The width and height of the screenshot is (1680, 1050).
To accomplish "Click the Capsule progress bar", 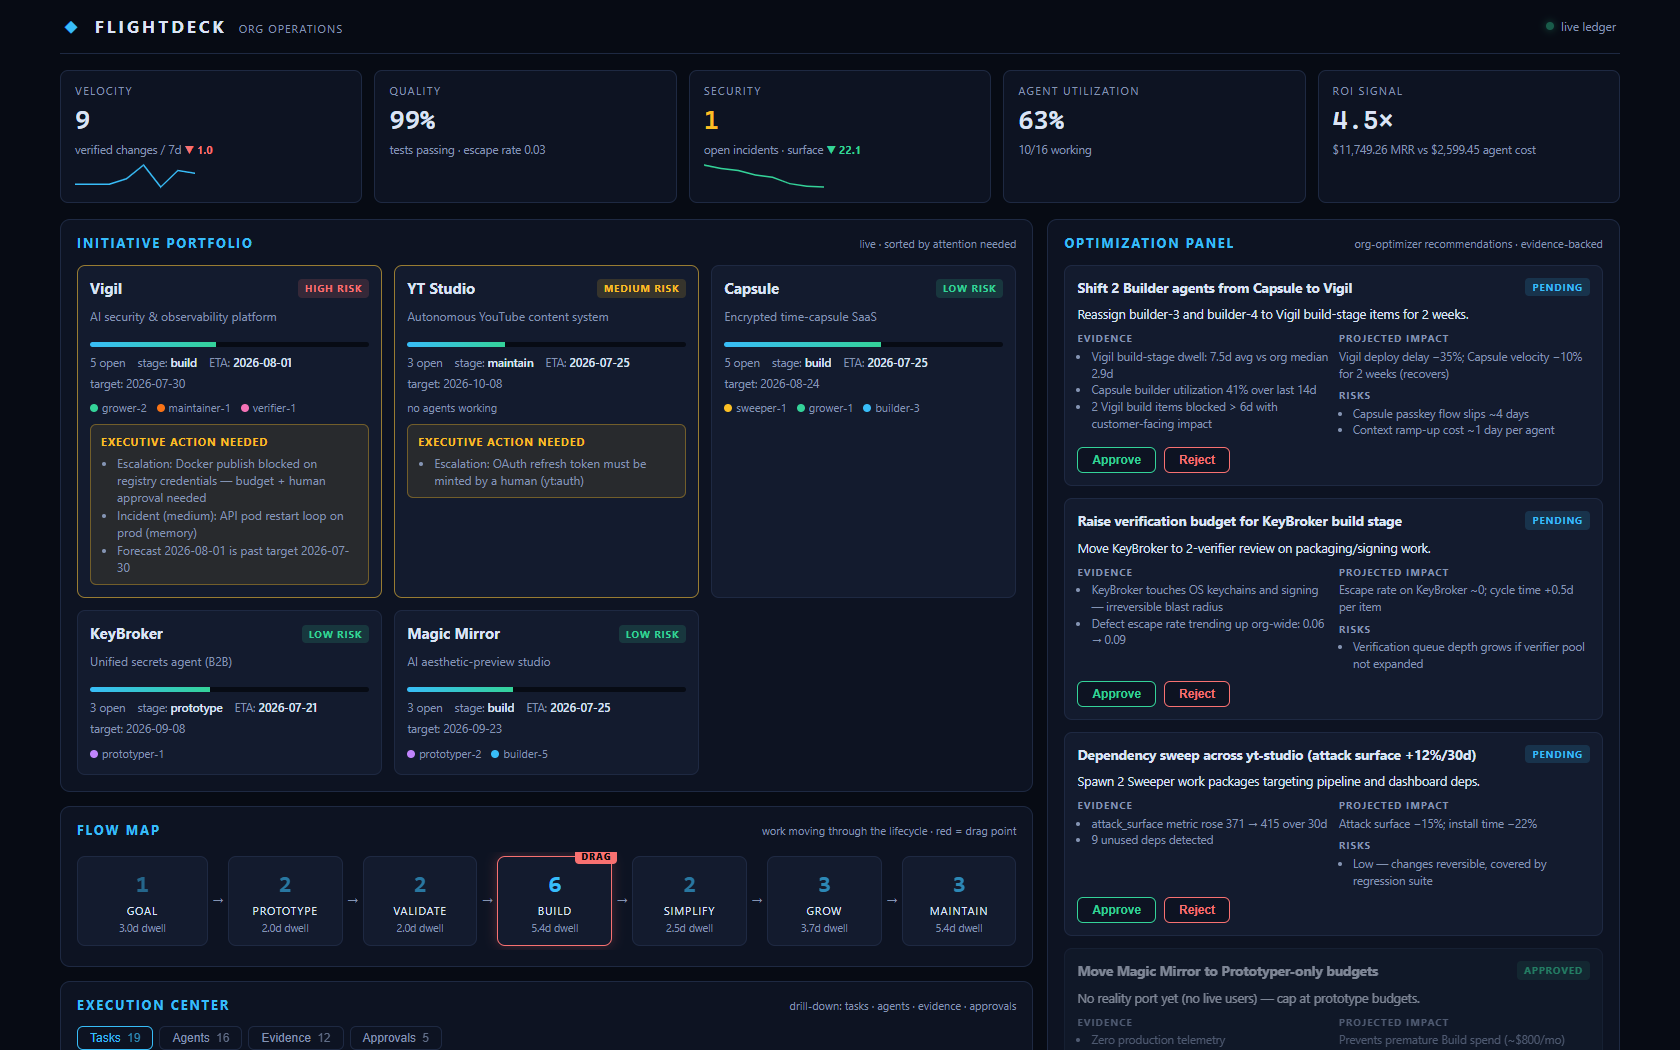I will click(x=863, y=344).
